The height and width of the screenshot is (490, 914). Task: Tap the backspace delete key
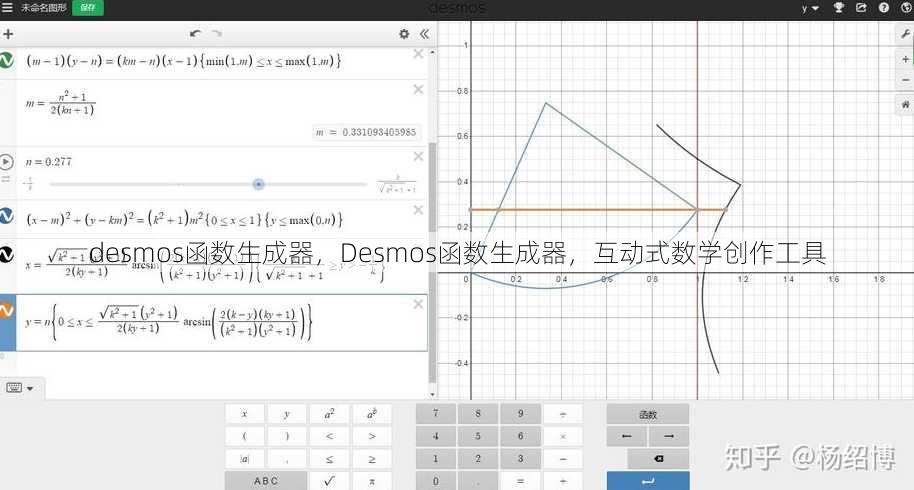pos(659,459)
